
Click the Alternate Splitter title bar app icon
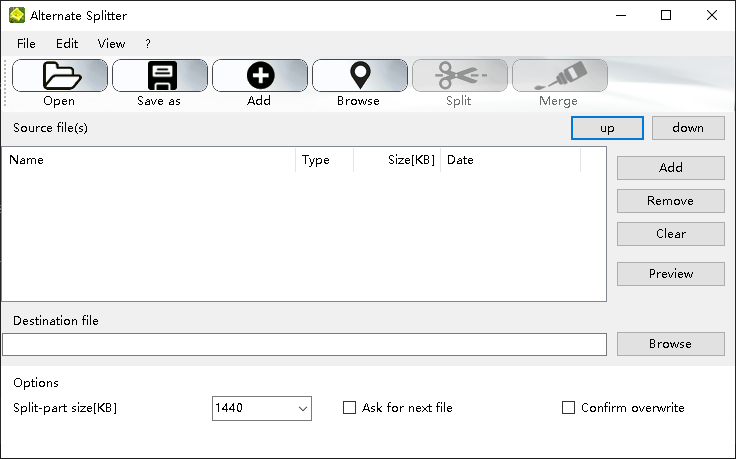[17, 16]
